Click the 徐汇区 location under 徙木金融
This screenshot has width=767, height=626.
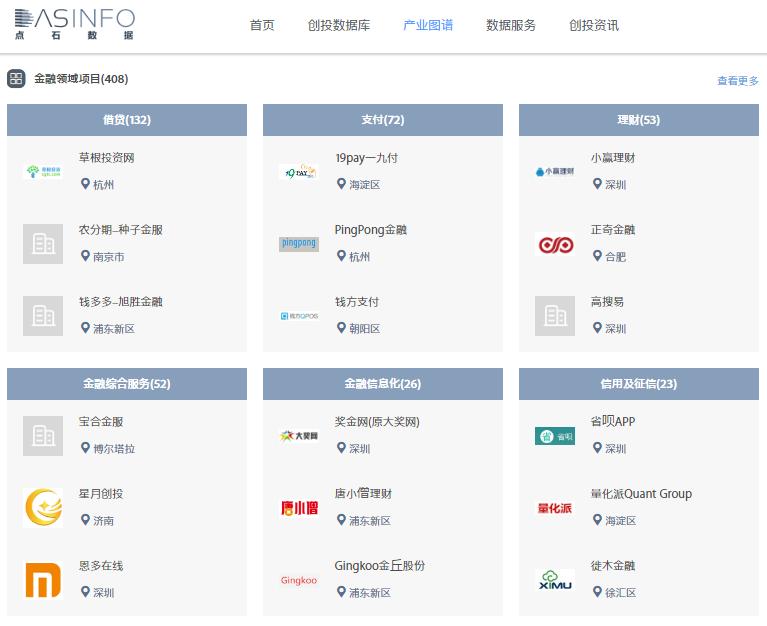621,593
